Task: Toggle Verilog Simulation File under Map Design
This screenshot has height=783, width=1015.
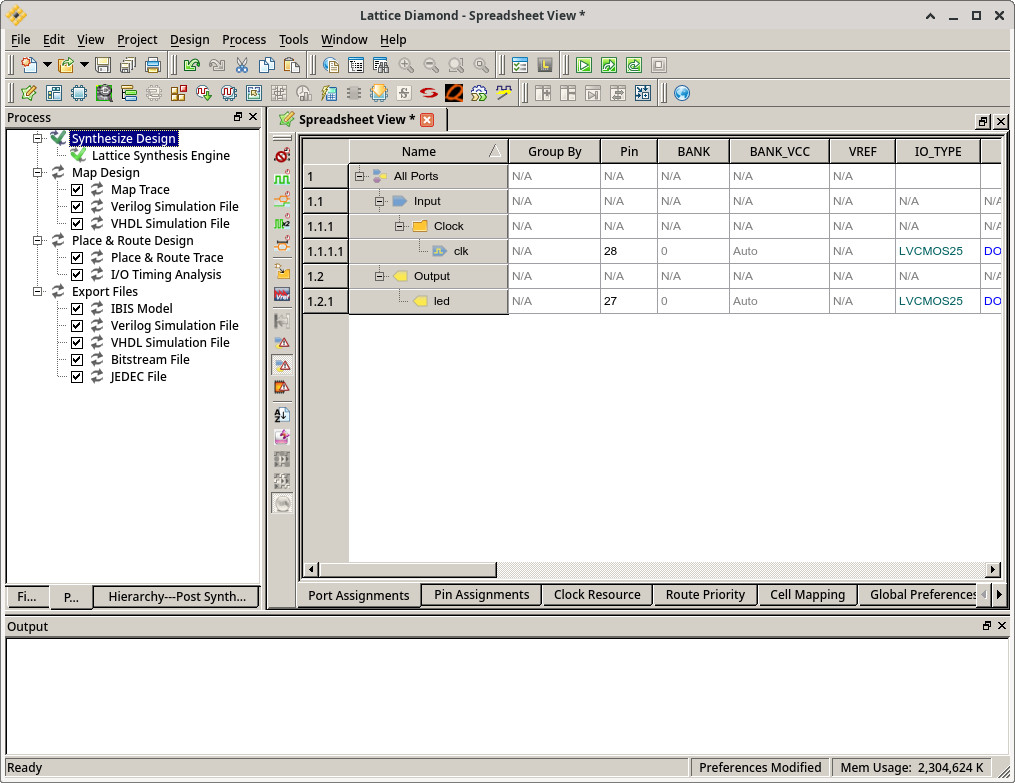Action: [x=77, y=206]
